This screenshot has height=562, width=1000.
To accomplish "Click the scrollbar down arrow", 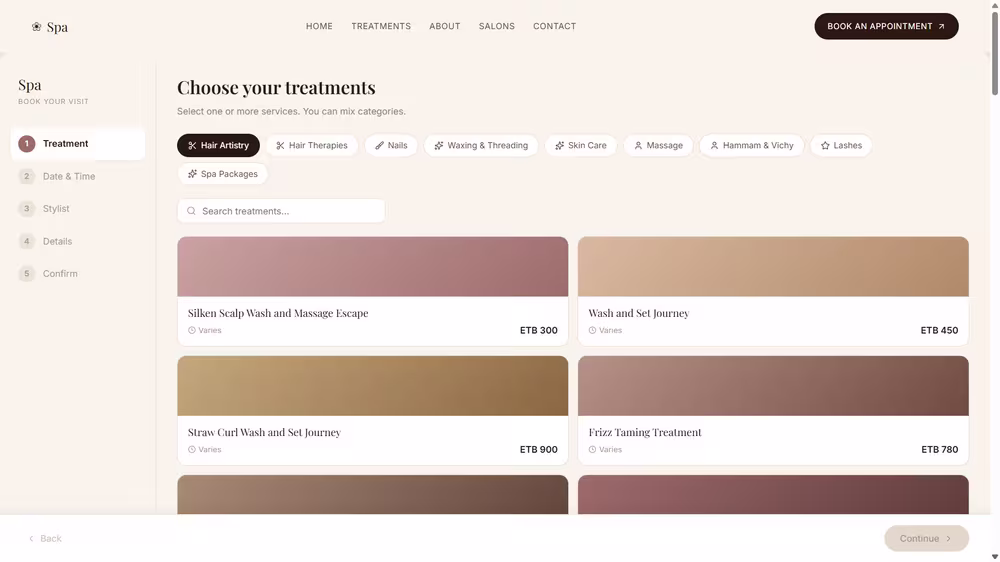I will point(994,557).
